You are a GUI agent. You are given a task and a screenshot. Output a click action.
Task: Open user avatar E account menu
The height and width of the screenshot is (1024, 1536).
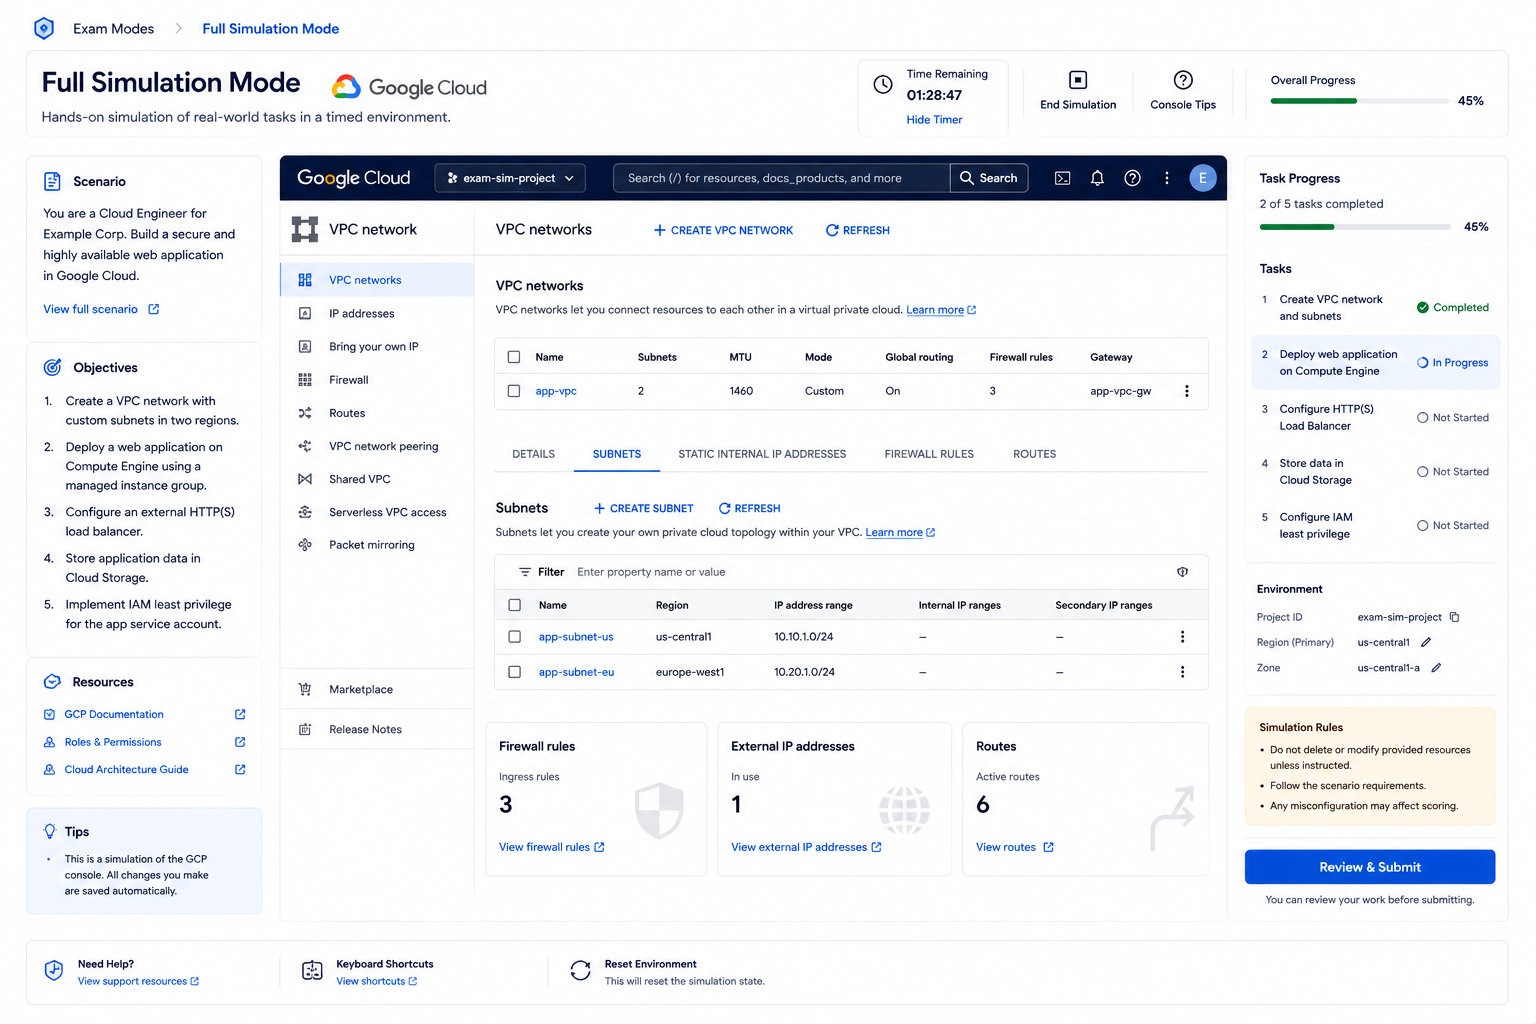(1202, 178)
